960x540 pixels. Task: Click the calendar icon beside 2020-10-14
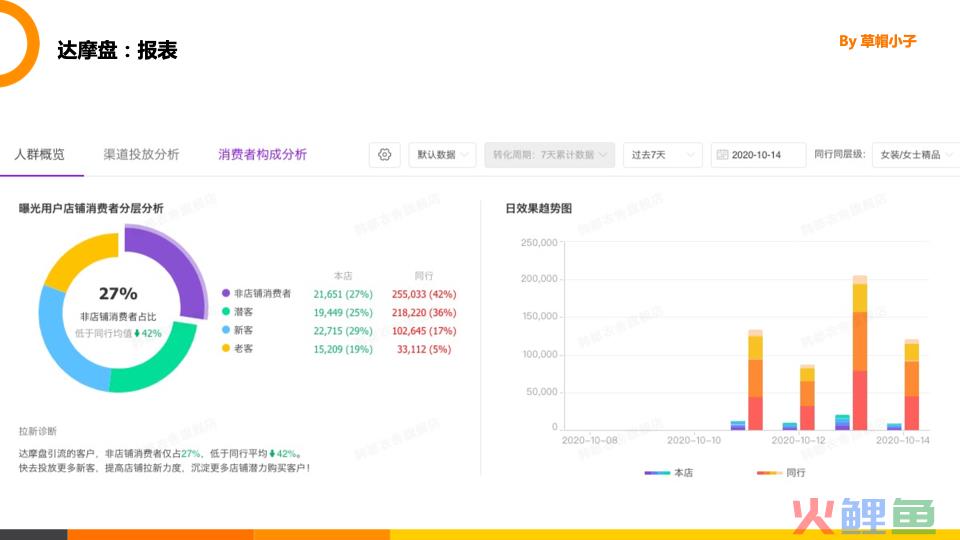click(x=722, y=155)
